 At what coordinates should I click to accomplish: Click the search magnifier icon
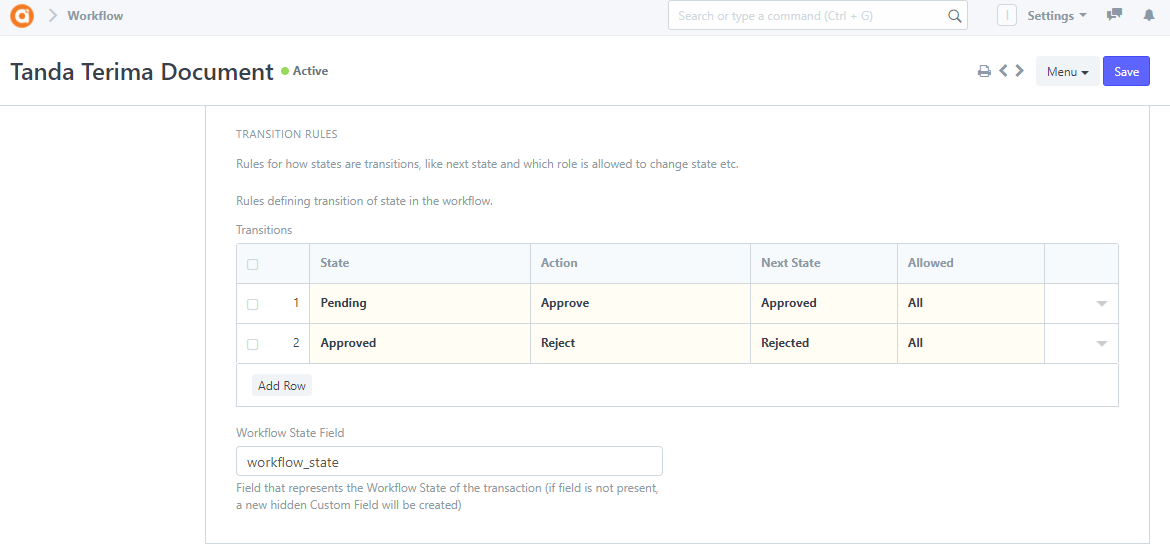pos(954,16)
